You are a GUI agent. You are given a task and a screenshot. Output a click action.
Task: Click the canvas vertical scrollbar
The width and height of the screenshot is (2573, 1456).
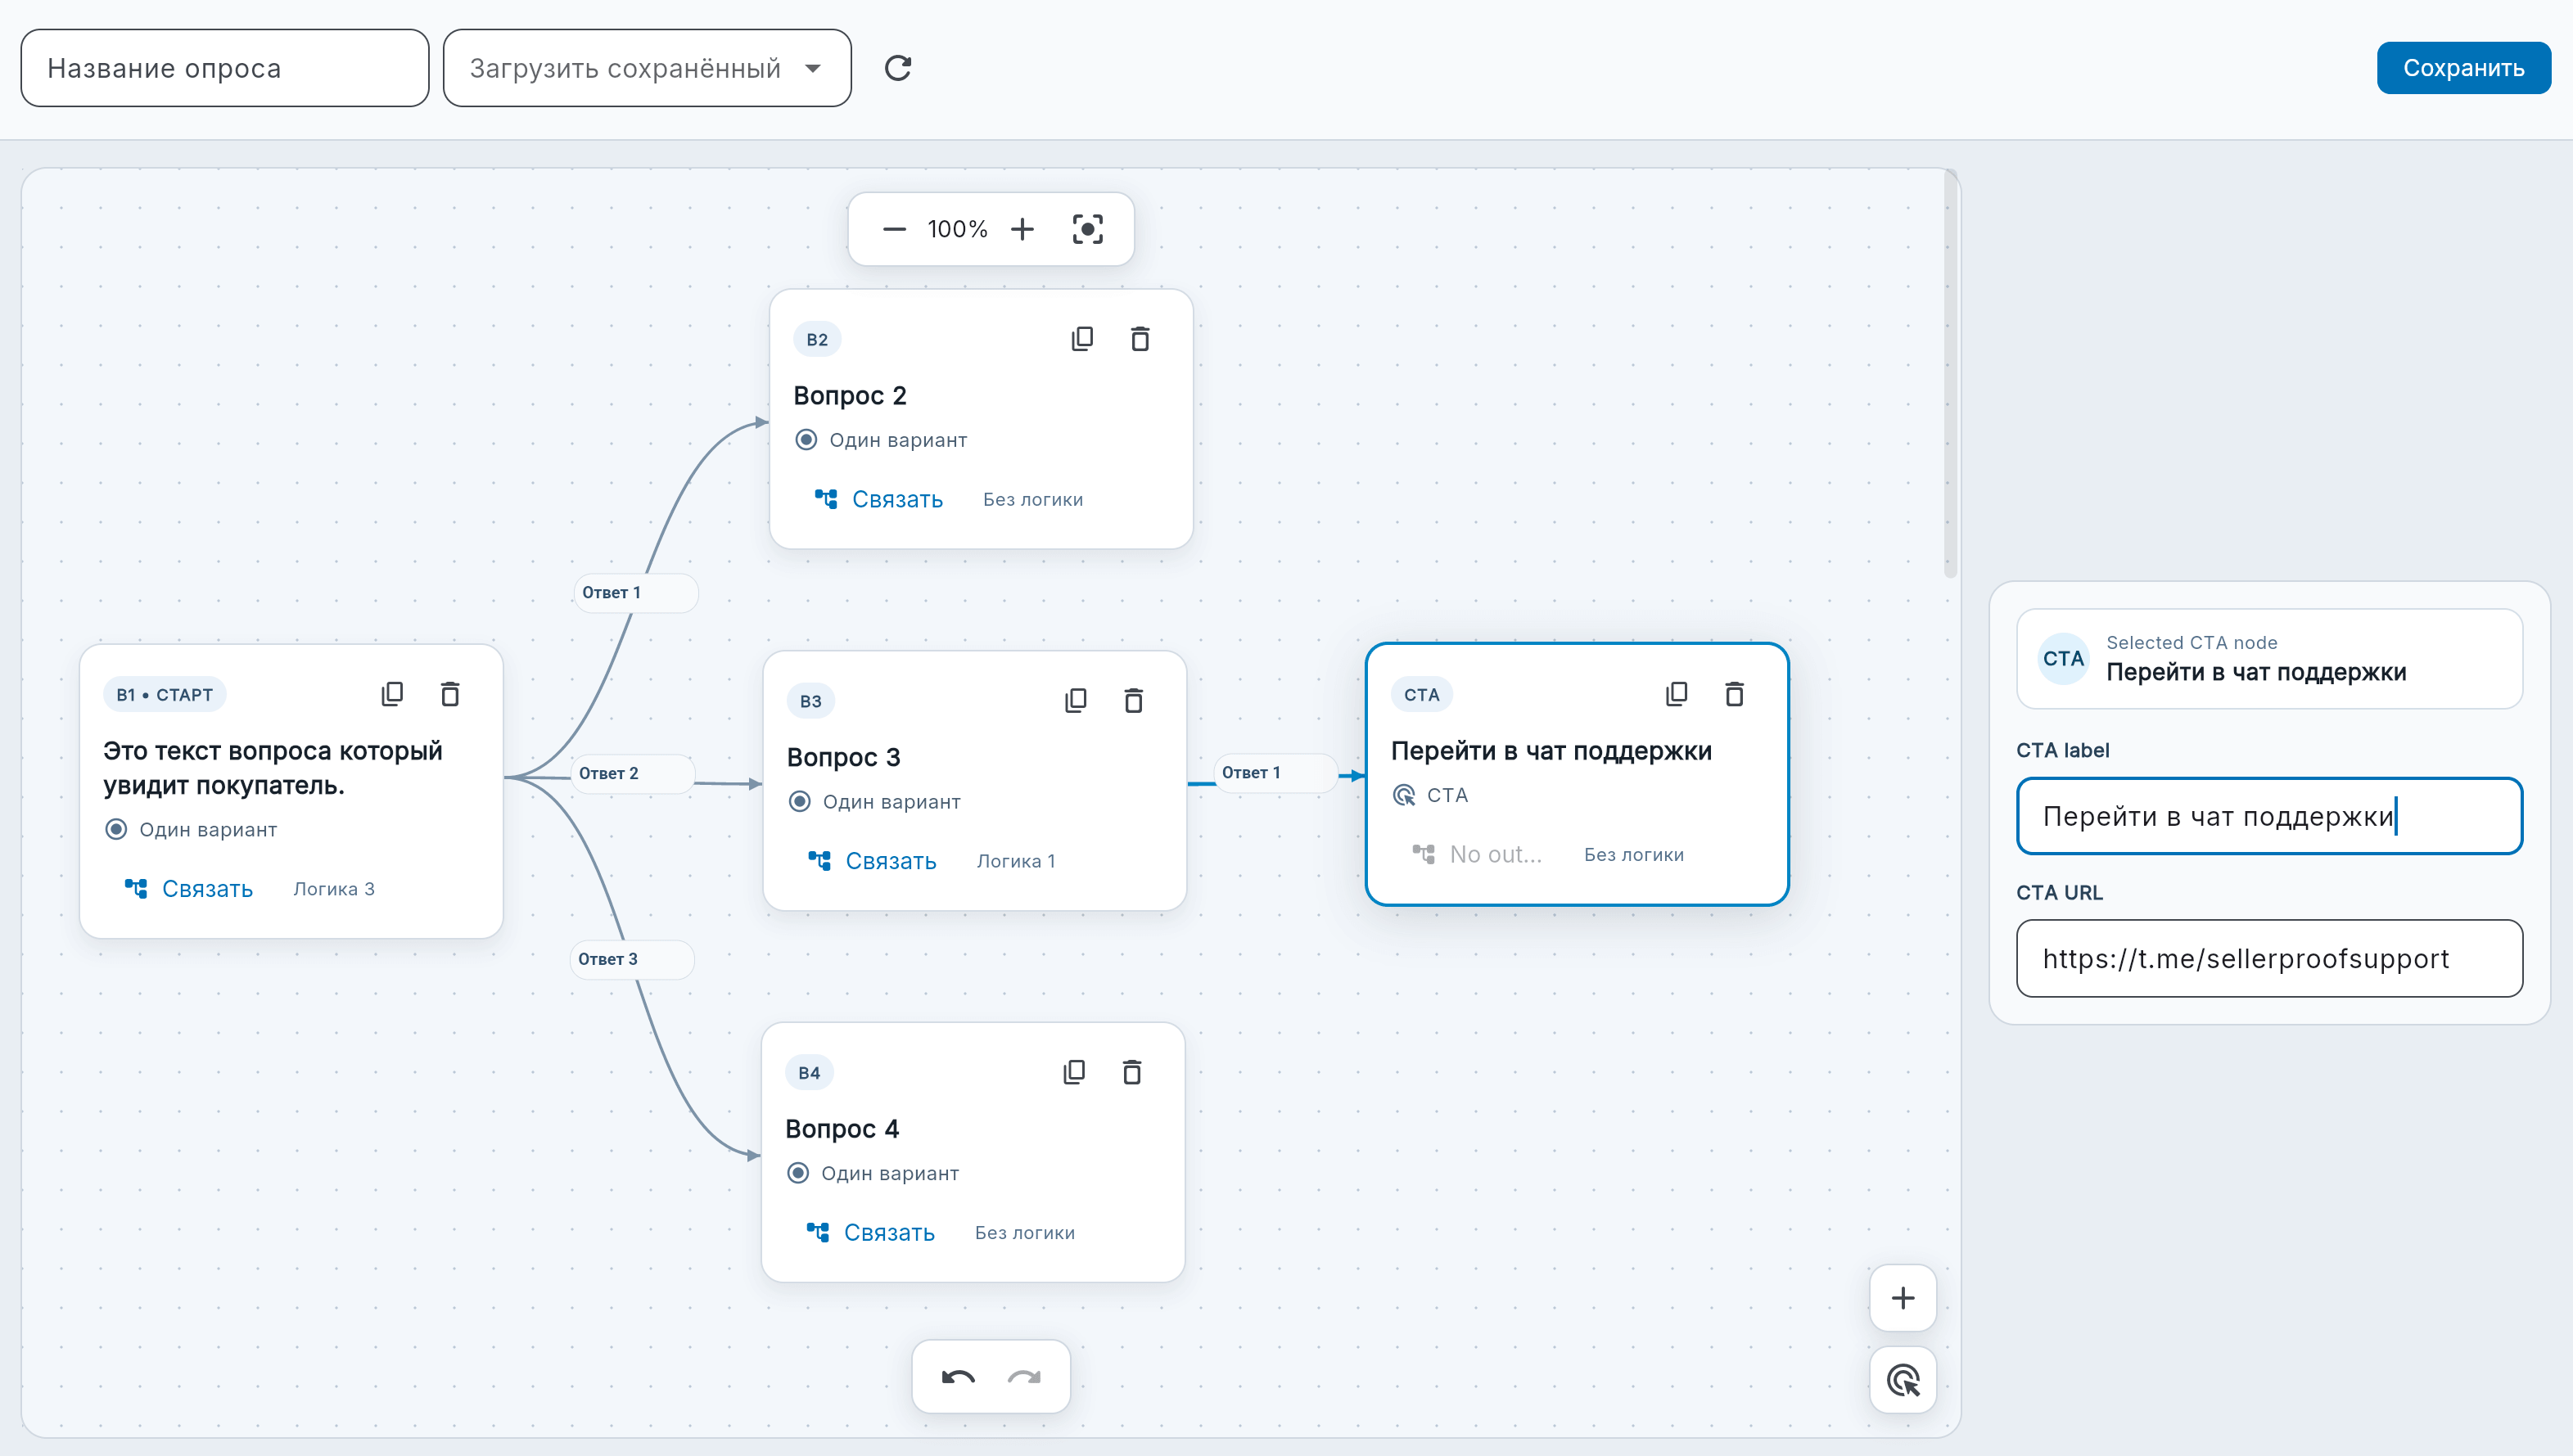coord(1950,375)
